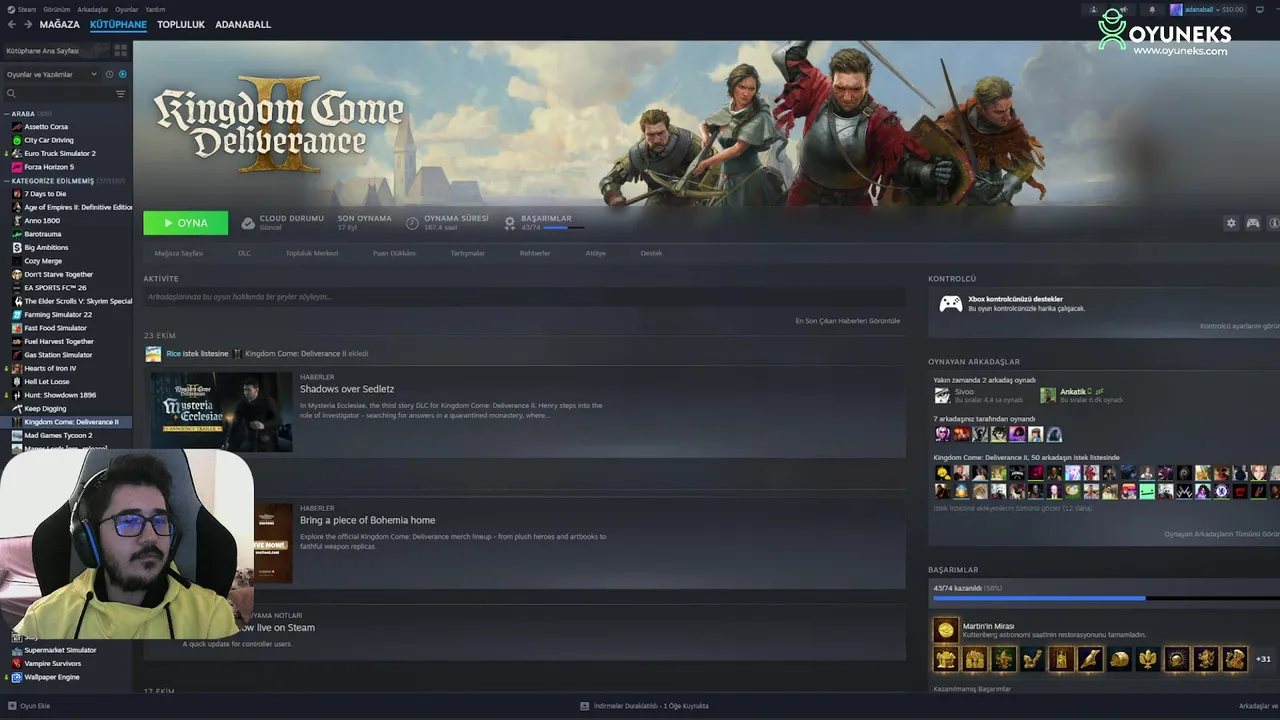Screen dimensions: 1280x720
Task: Click the +31 more achievements badge
Action: point(1263,659)
